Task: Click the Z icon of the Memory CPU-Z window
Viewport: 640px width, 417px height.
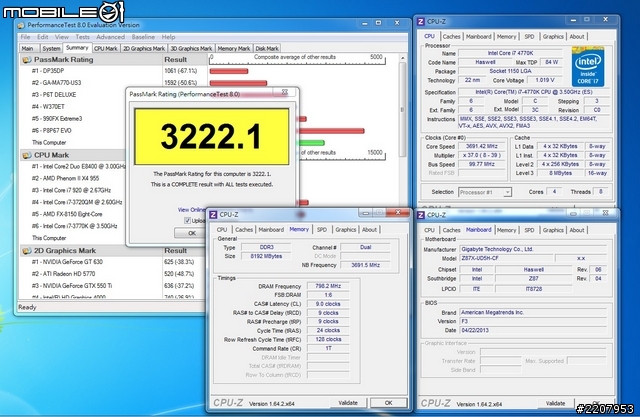Action: pos(213,214)
